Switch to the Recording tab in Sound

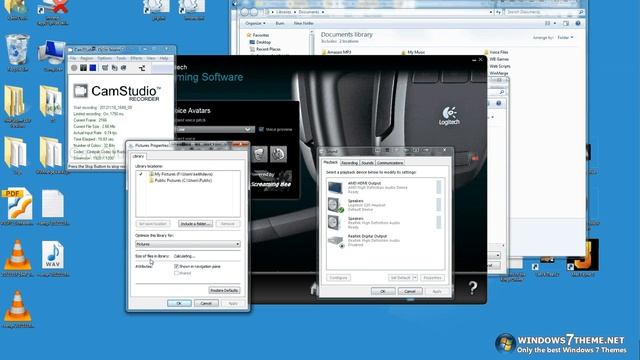coord(349,163)
